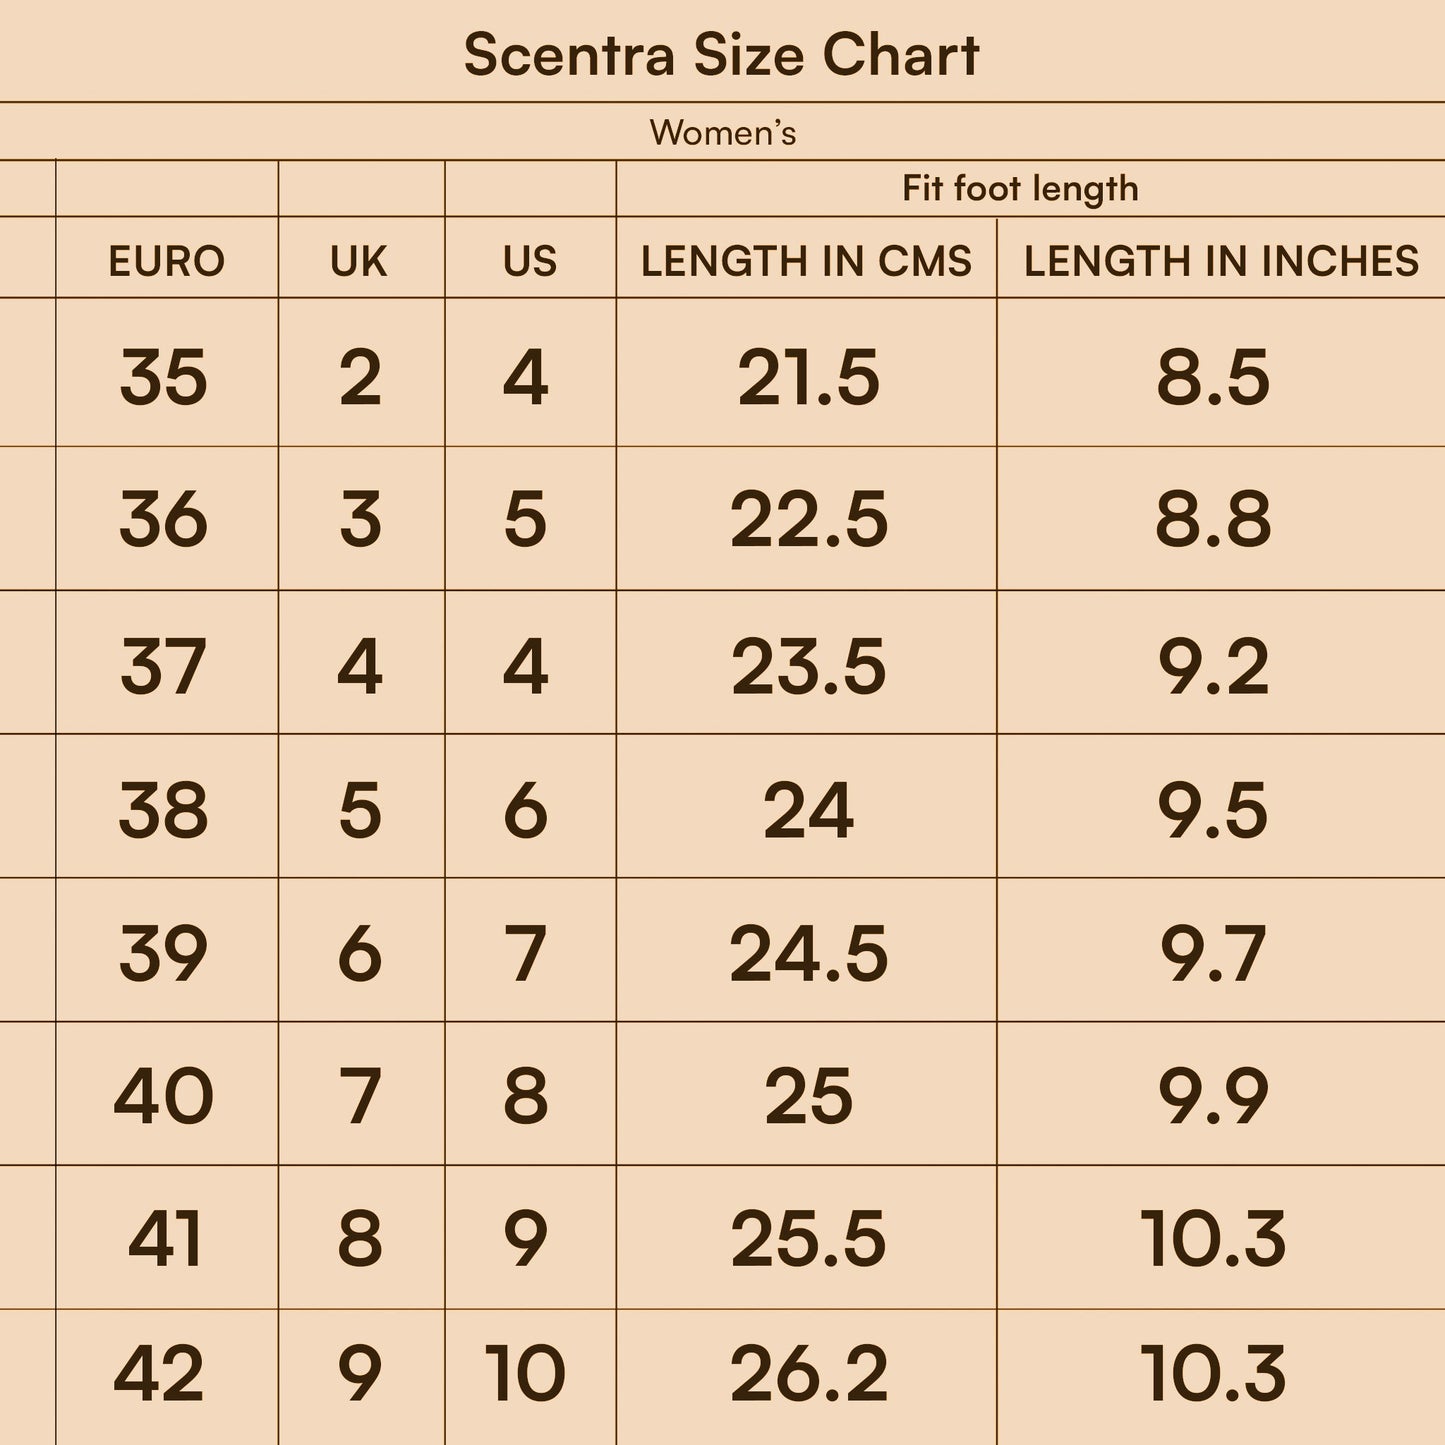This screenshot has width=1445, height=1445.
Task: Click Euro size 38 cell
Action: tap(163, 809)
